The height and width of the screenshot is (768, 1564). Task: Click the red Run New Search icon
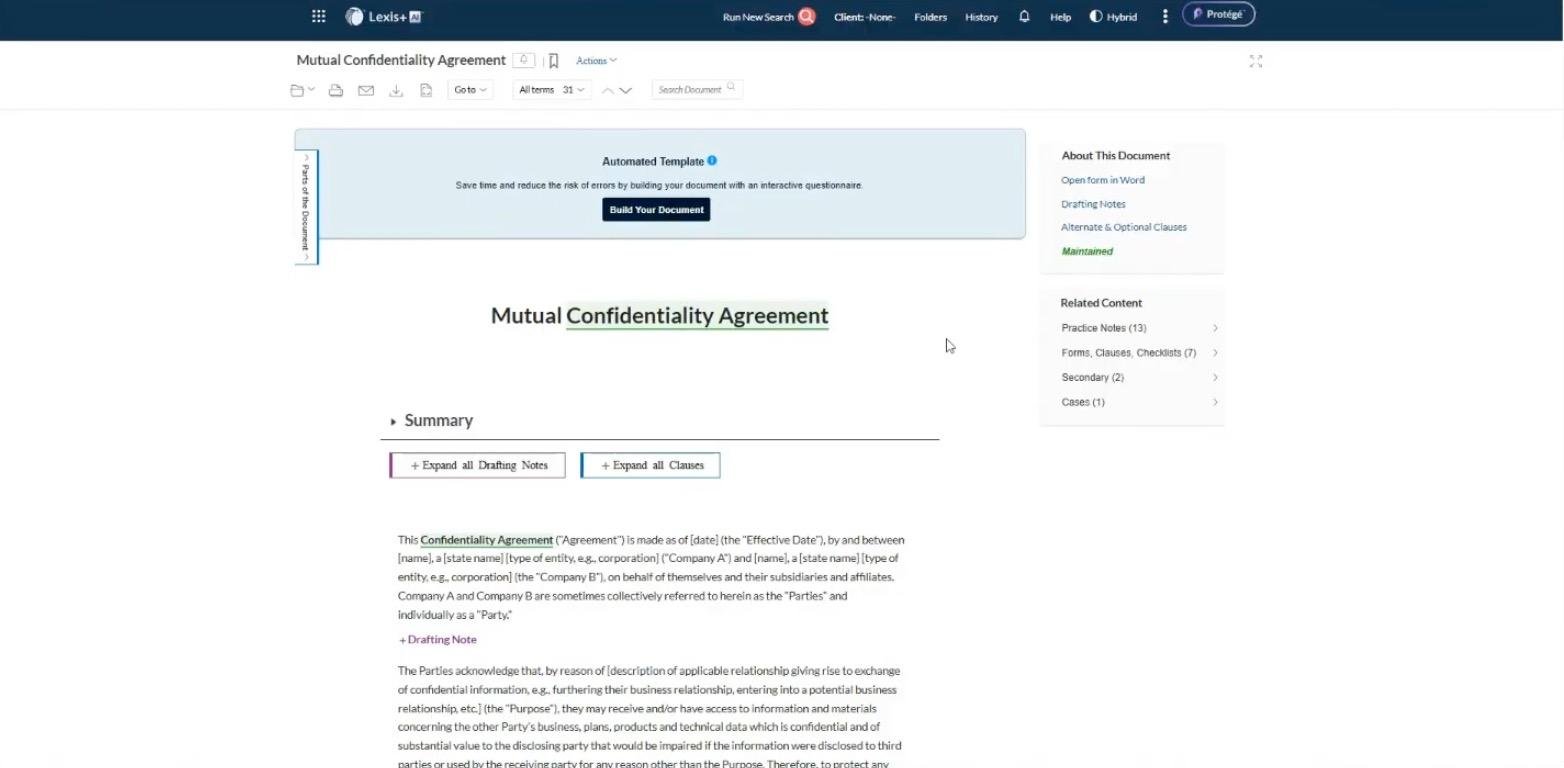click(x=807, y=16)
